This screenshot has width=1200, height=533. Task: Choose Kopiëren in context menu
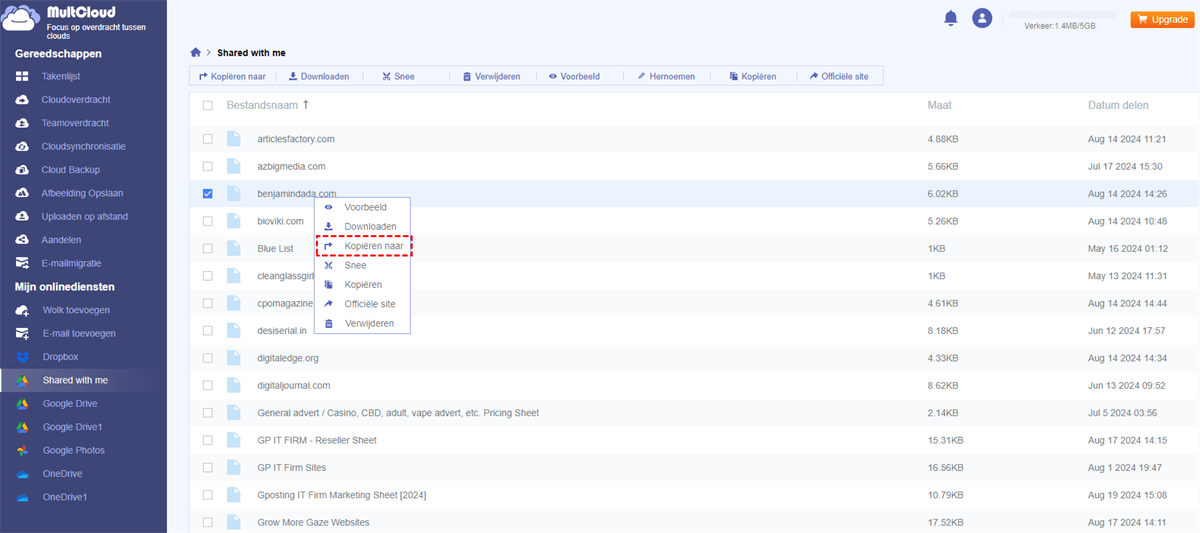coord(363,285)
